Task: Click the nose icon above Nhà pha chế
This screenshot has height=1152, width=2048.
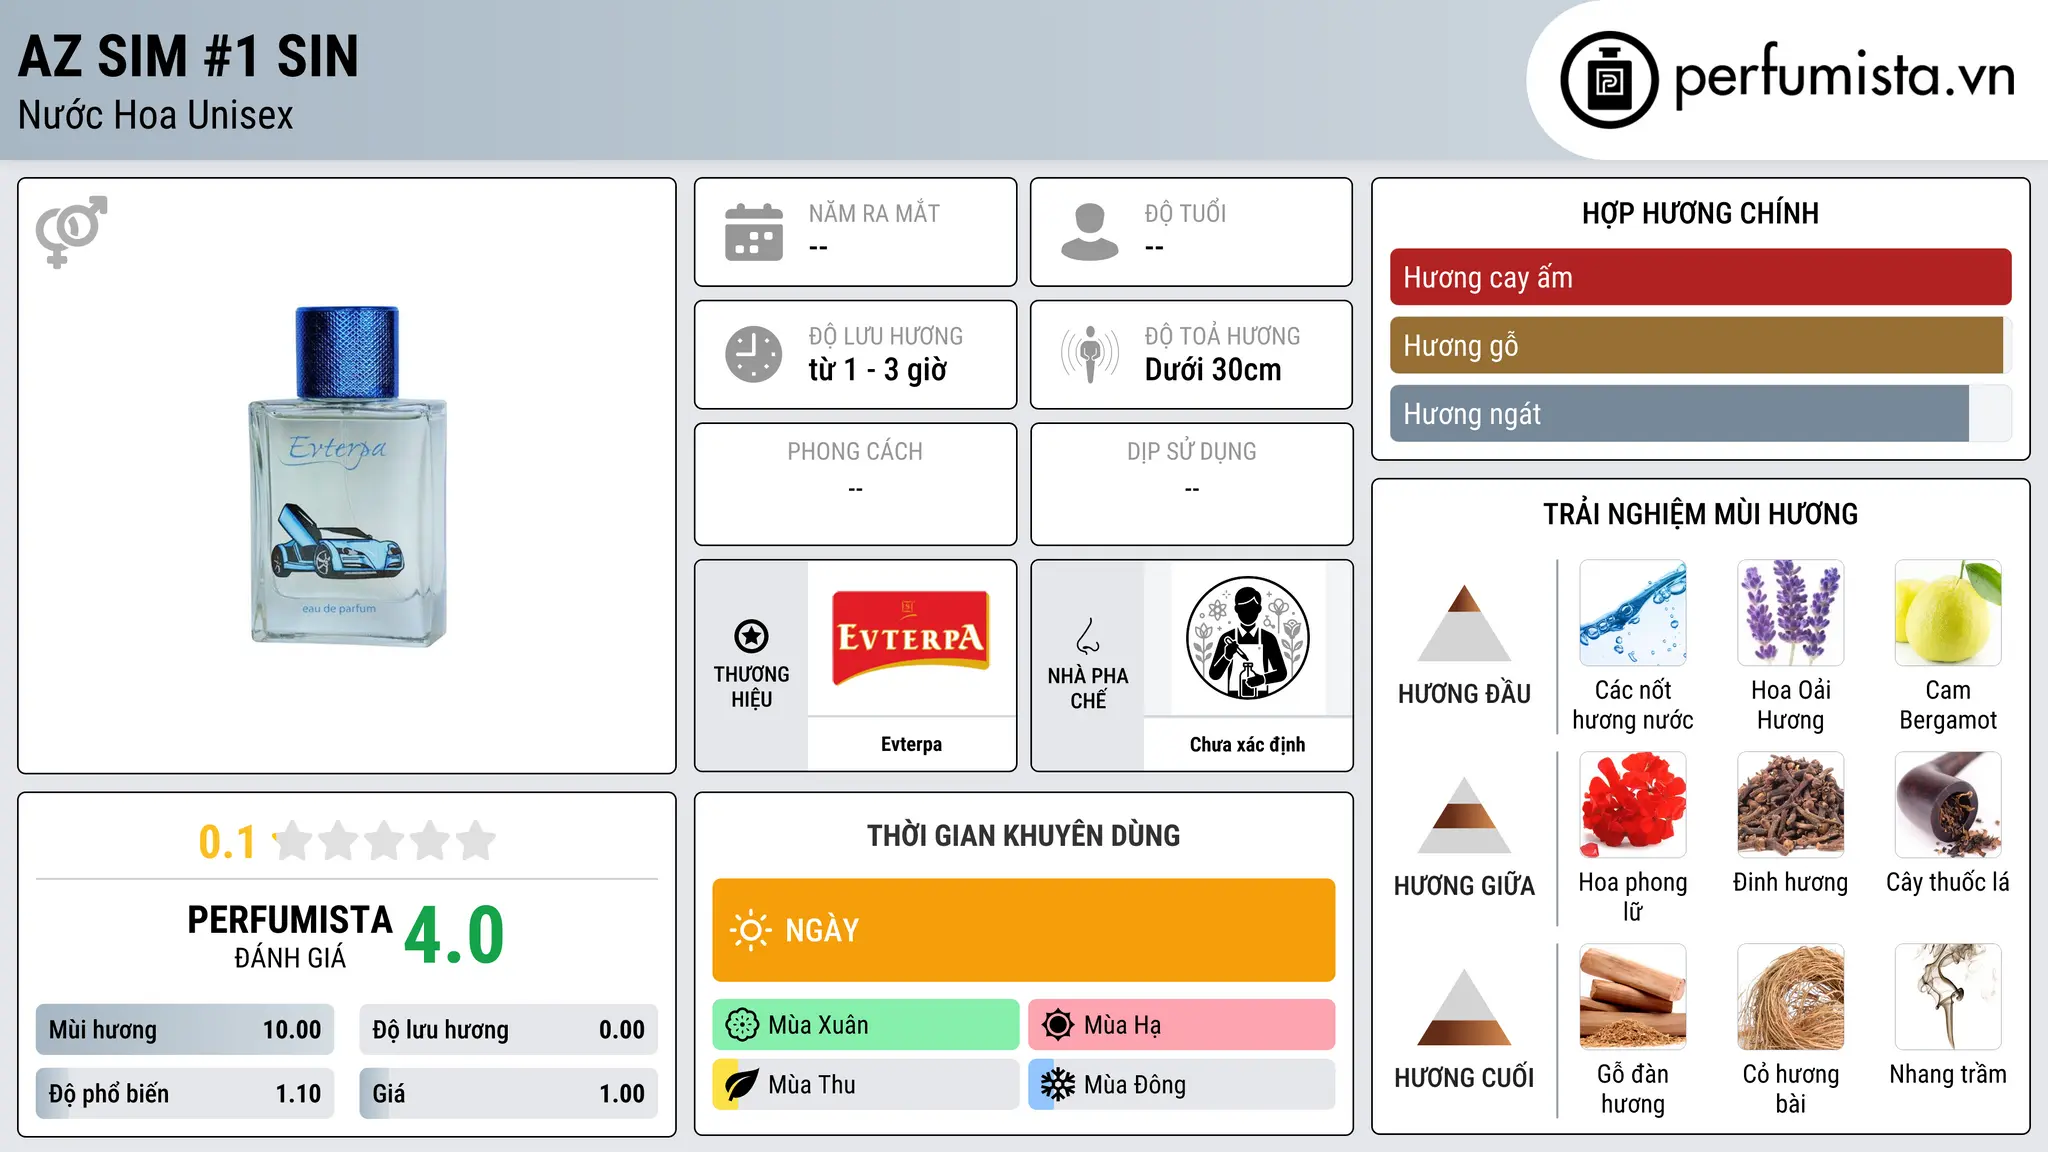Action: (x=1088, y=636)
